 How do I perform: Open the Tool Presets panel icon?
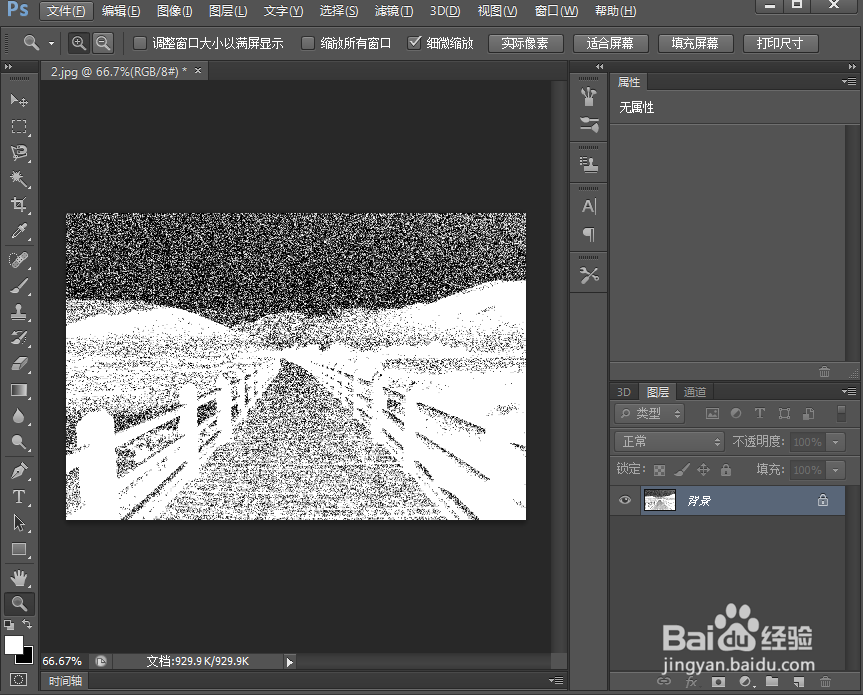click(x=589, y=275)
